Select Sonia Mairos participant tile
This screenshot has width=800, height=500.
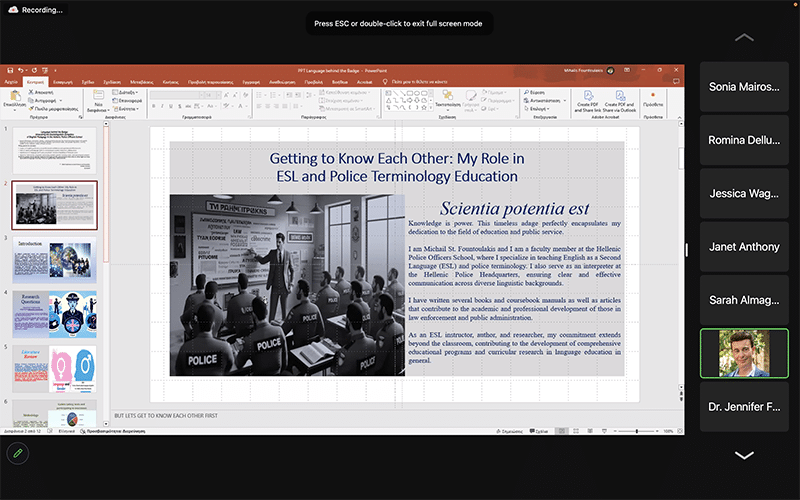tap(744, 87)
